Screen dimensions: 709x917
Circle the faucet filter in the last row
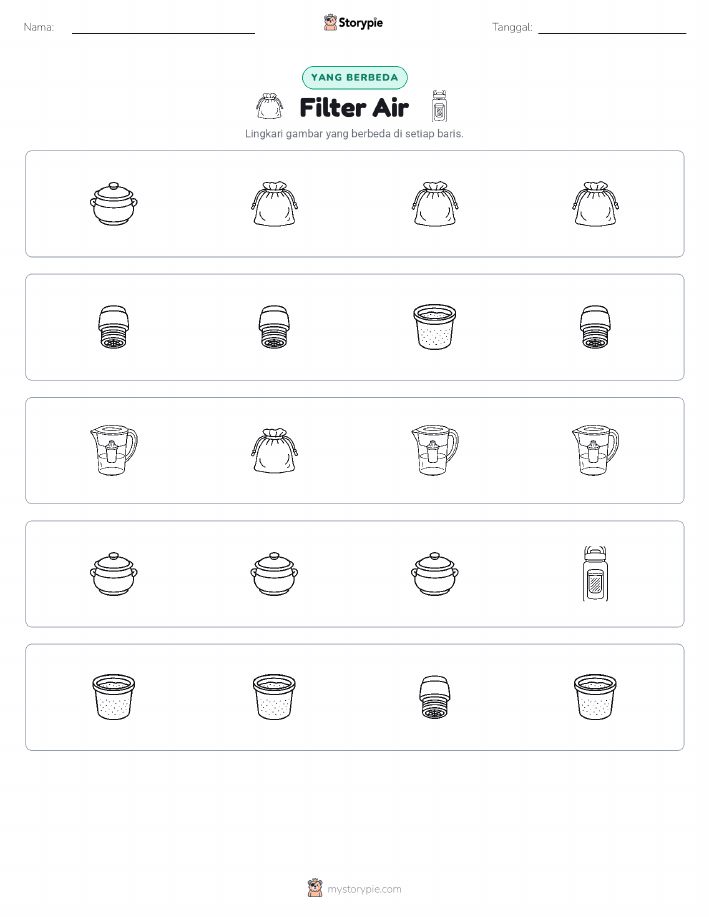pos(435,697)
